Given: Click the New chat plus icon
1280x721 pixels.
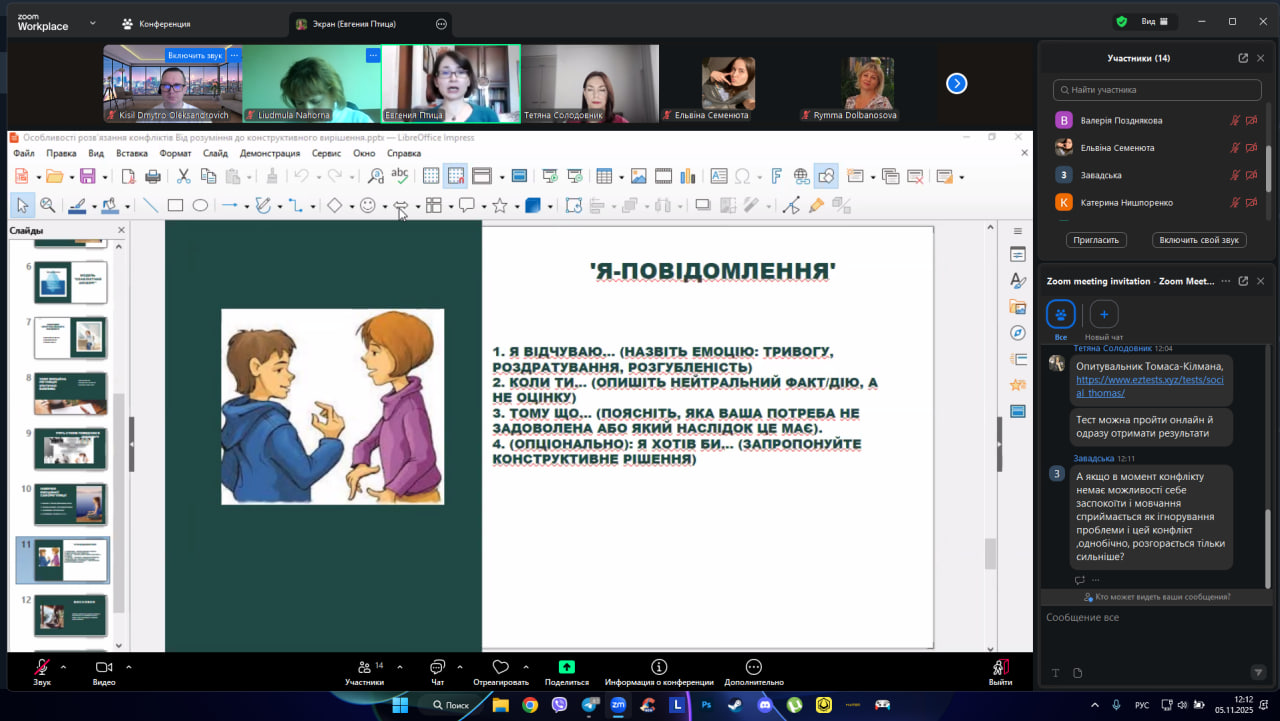Looking at the screenshot, I should click(1104, 314).
